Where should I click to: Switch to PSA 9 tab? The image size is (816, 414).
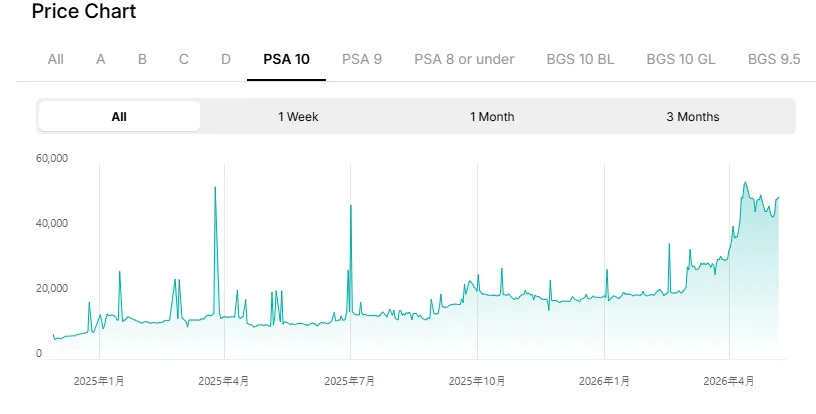(362, 59)
